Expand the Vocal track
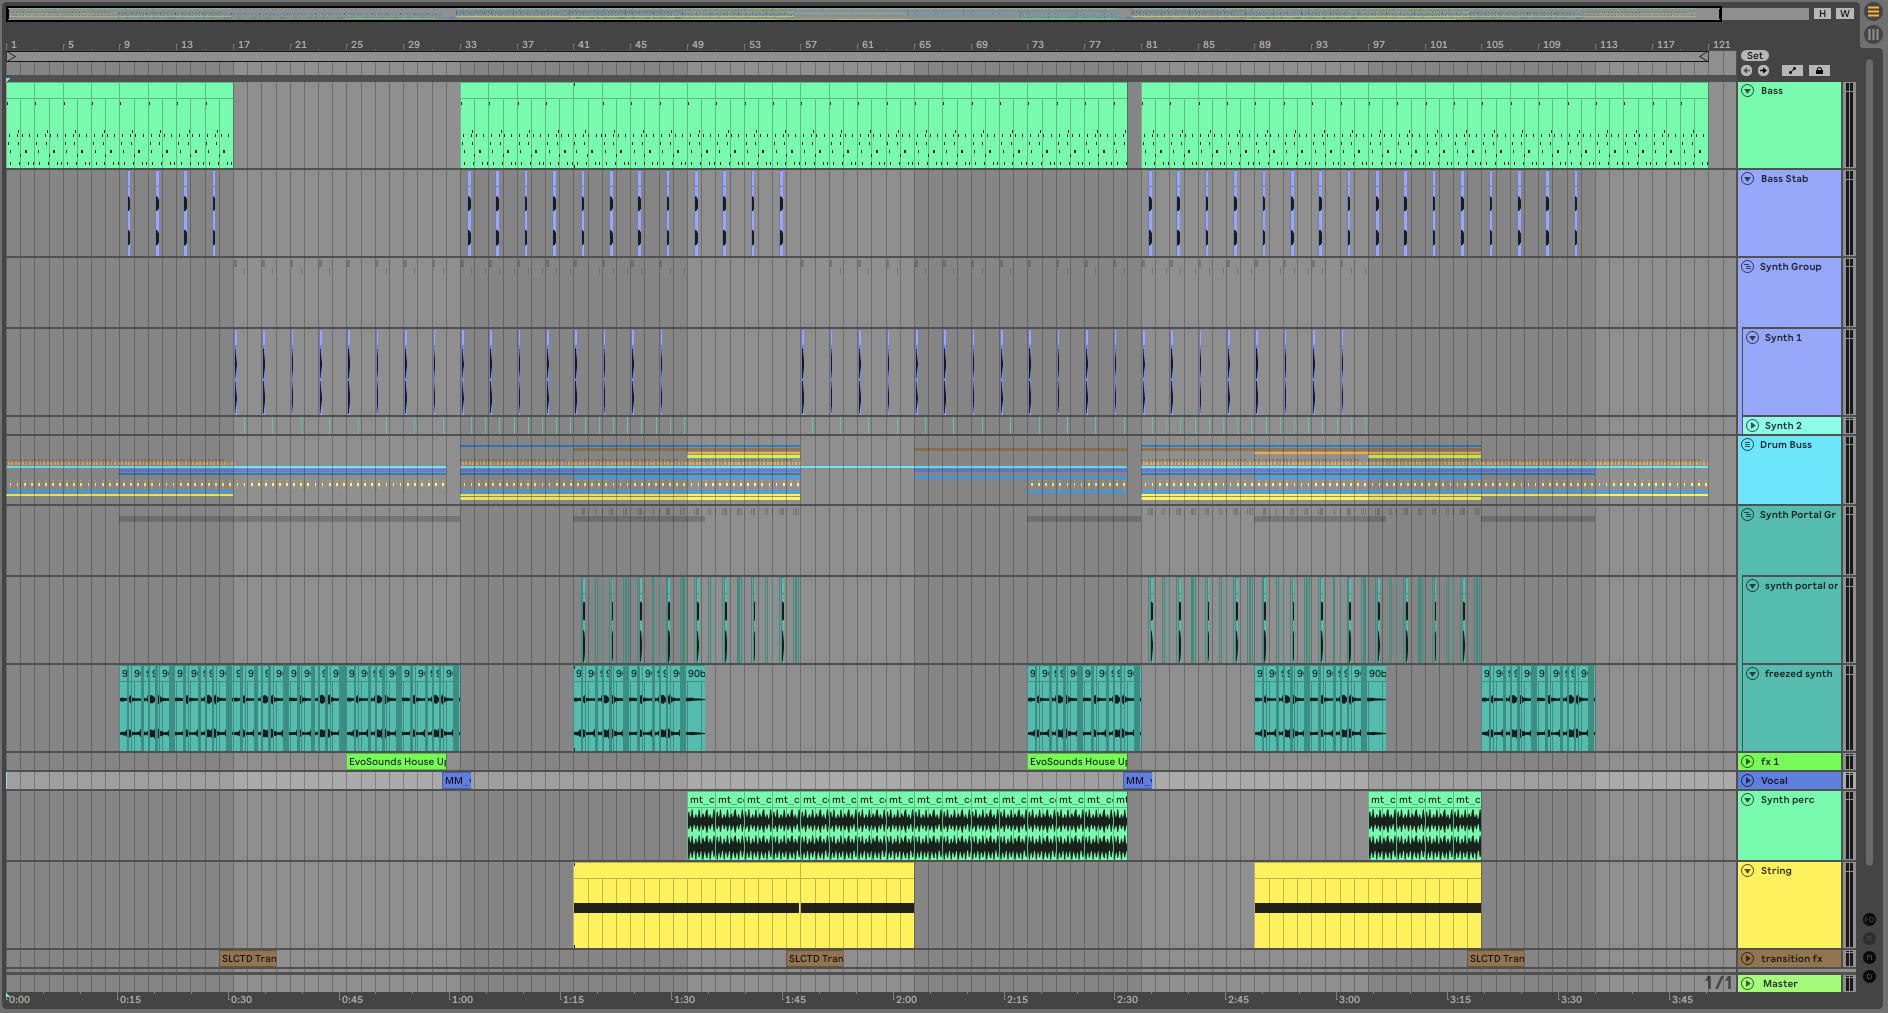This screenshot has width=1888, height=1013. click(1748, 781)
